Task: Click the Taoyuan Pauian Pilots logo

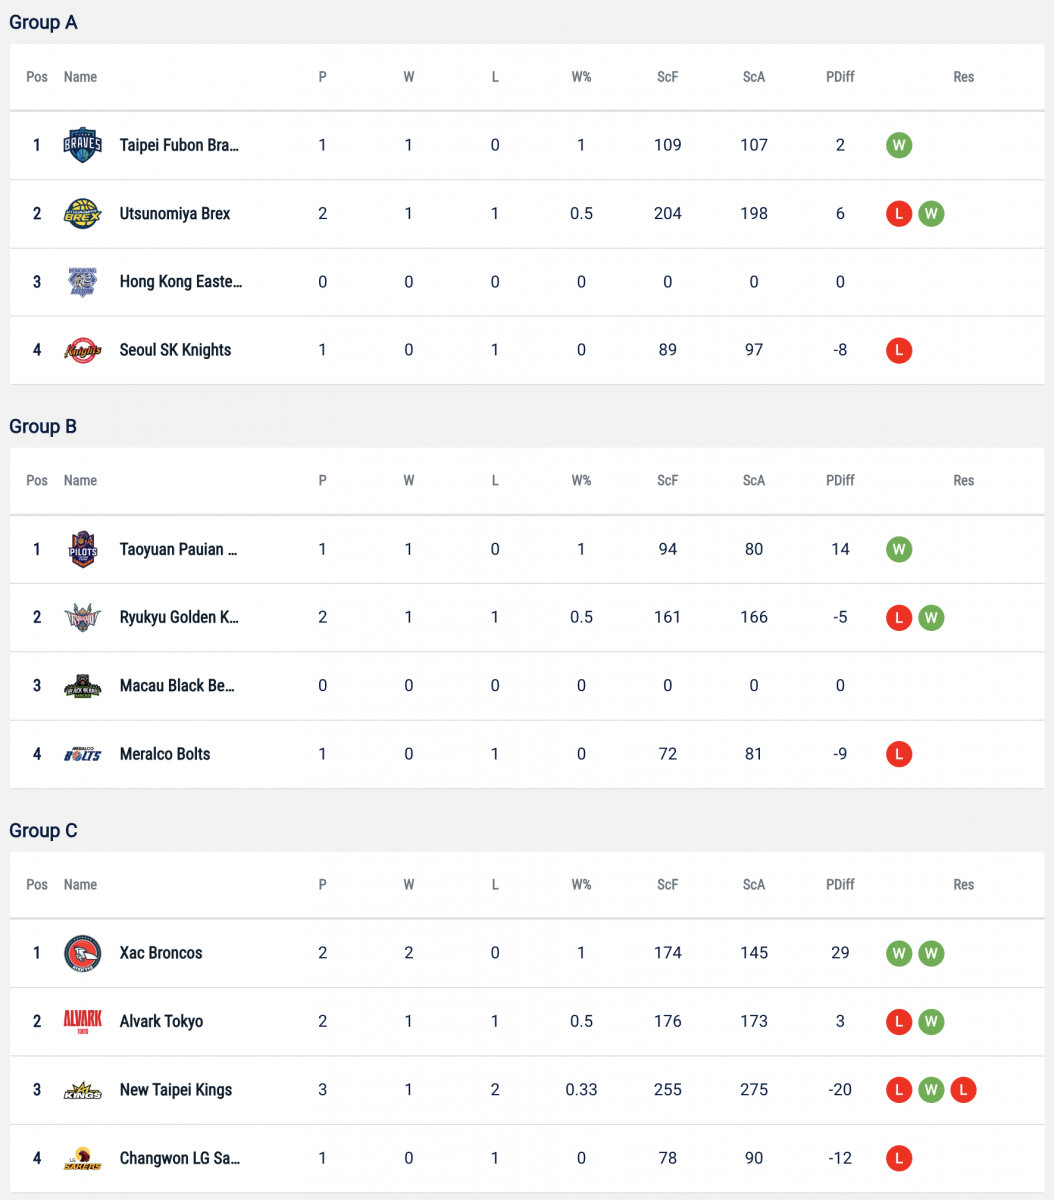Action: [x=82, y=549]
